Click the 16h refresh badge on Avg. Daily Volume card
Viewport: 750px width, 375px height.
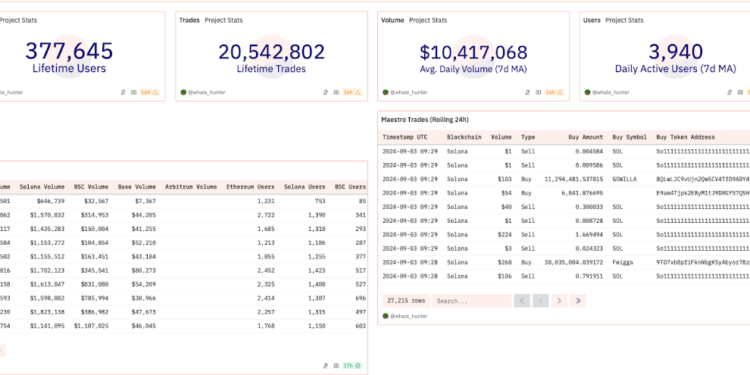click(x=554, y=92)
